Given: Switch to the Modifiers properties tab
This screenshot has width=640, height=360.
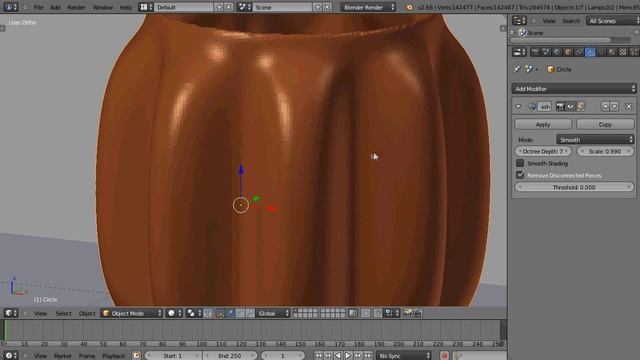Looking at the screenshot, I should pos(590,52).
